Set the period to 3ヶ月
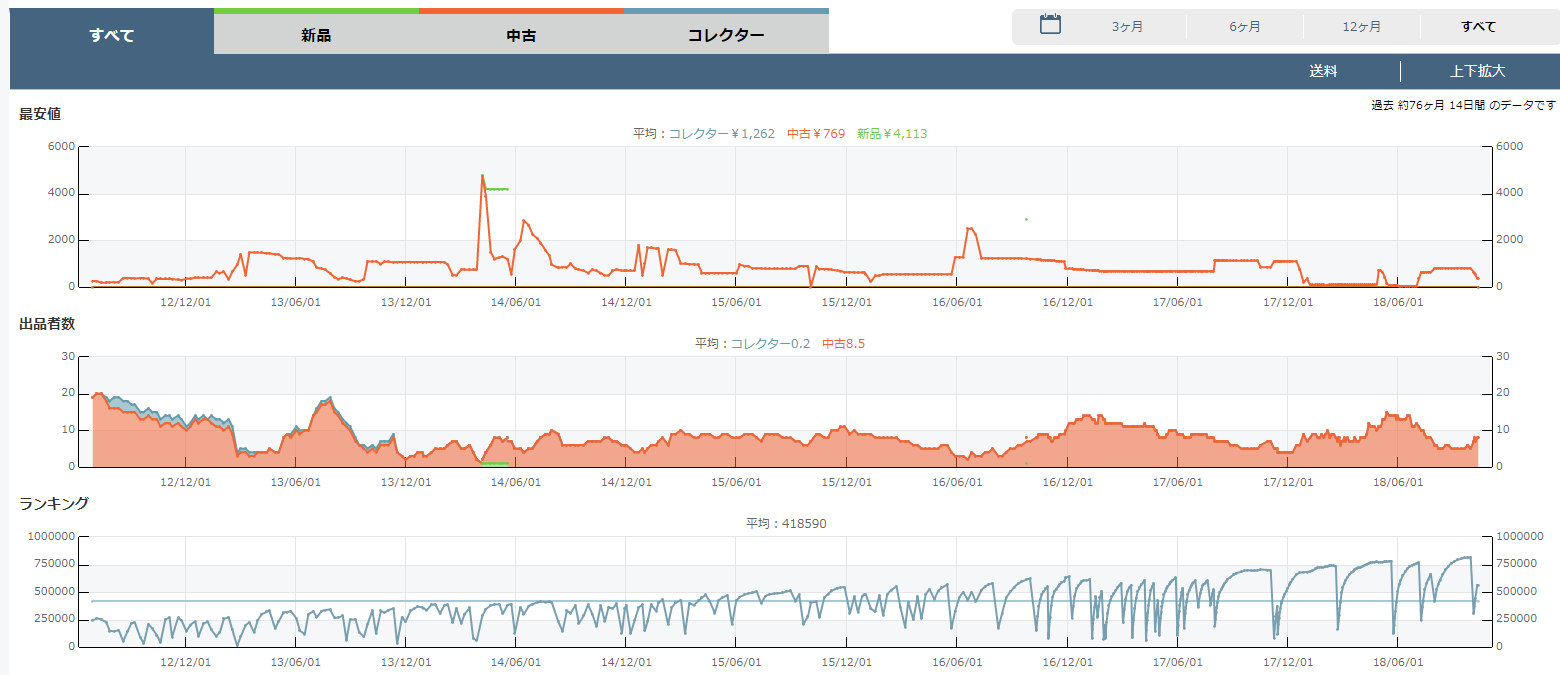Viewport: 1560px width, 675px height. pos(1127,27)
